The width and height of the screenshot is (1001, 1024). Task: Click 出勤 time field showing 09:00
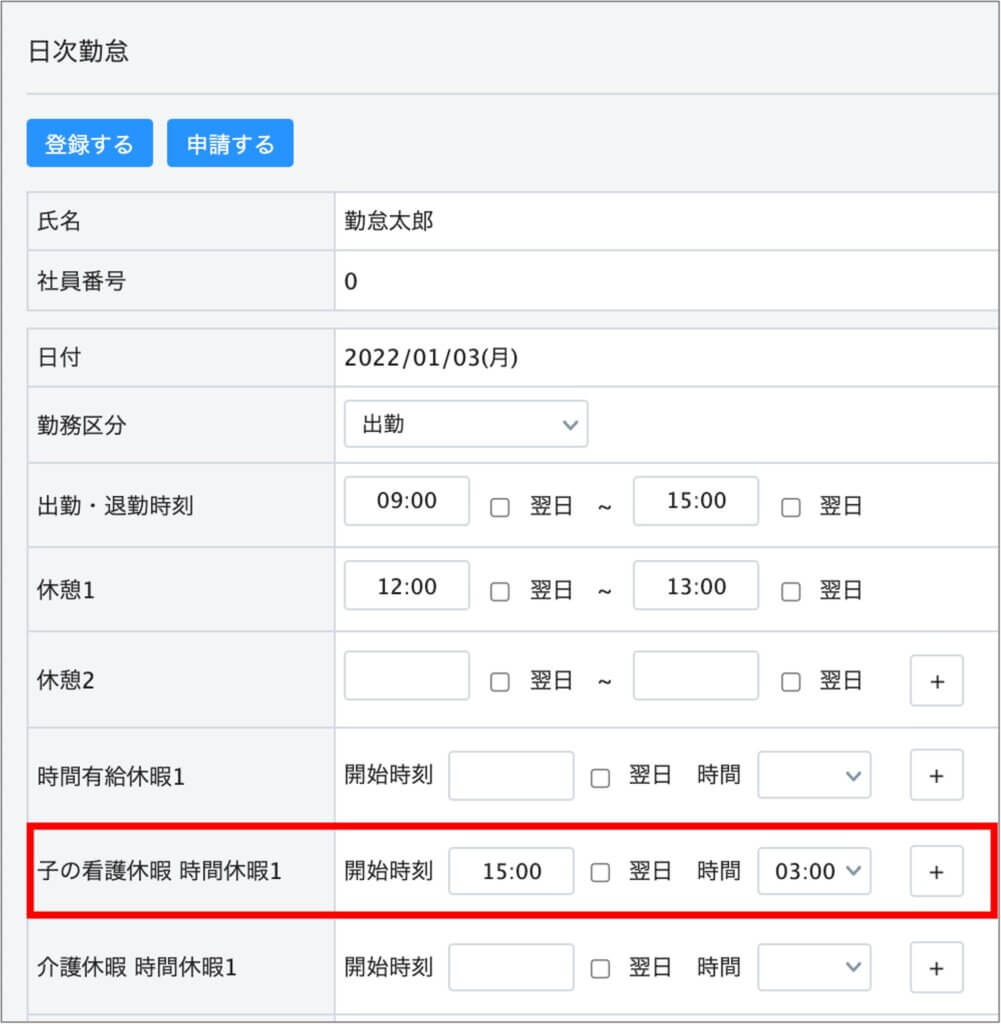pos(407,501)
